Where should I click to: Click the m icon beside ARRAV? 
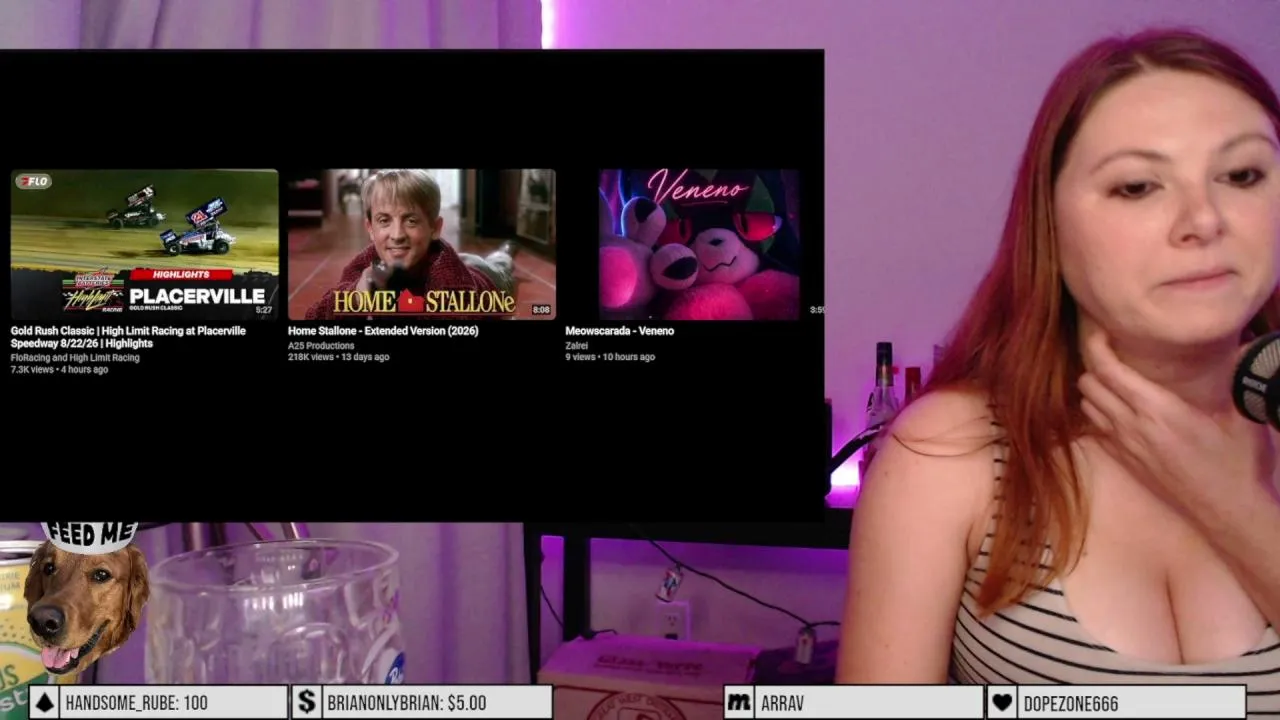pos(739,702)
